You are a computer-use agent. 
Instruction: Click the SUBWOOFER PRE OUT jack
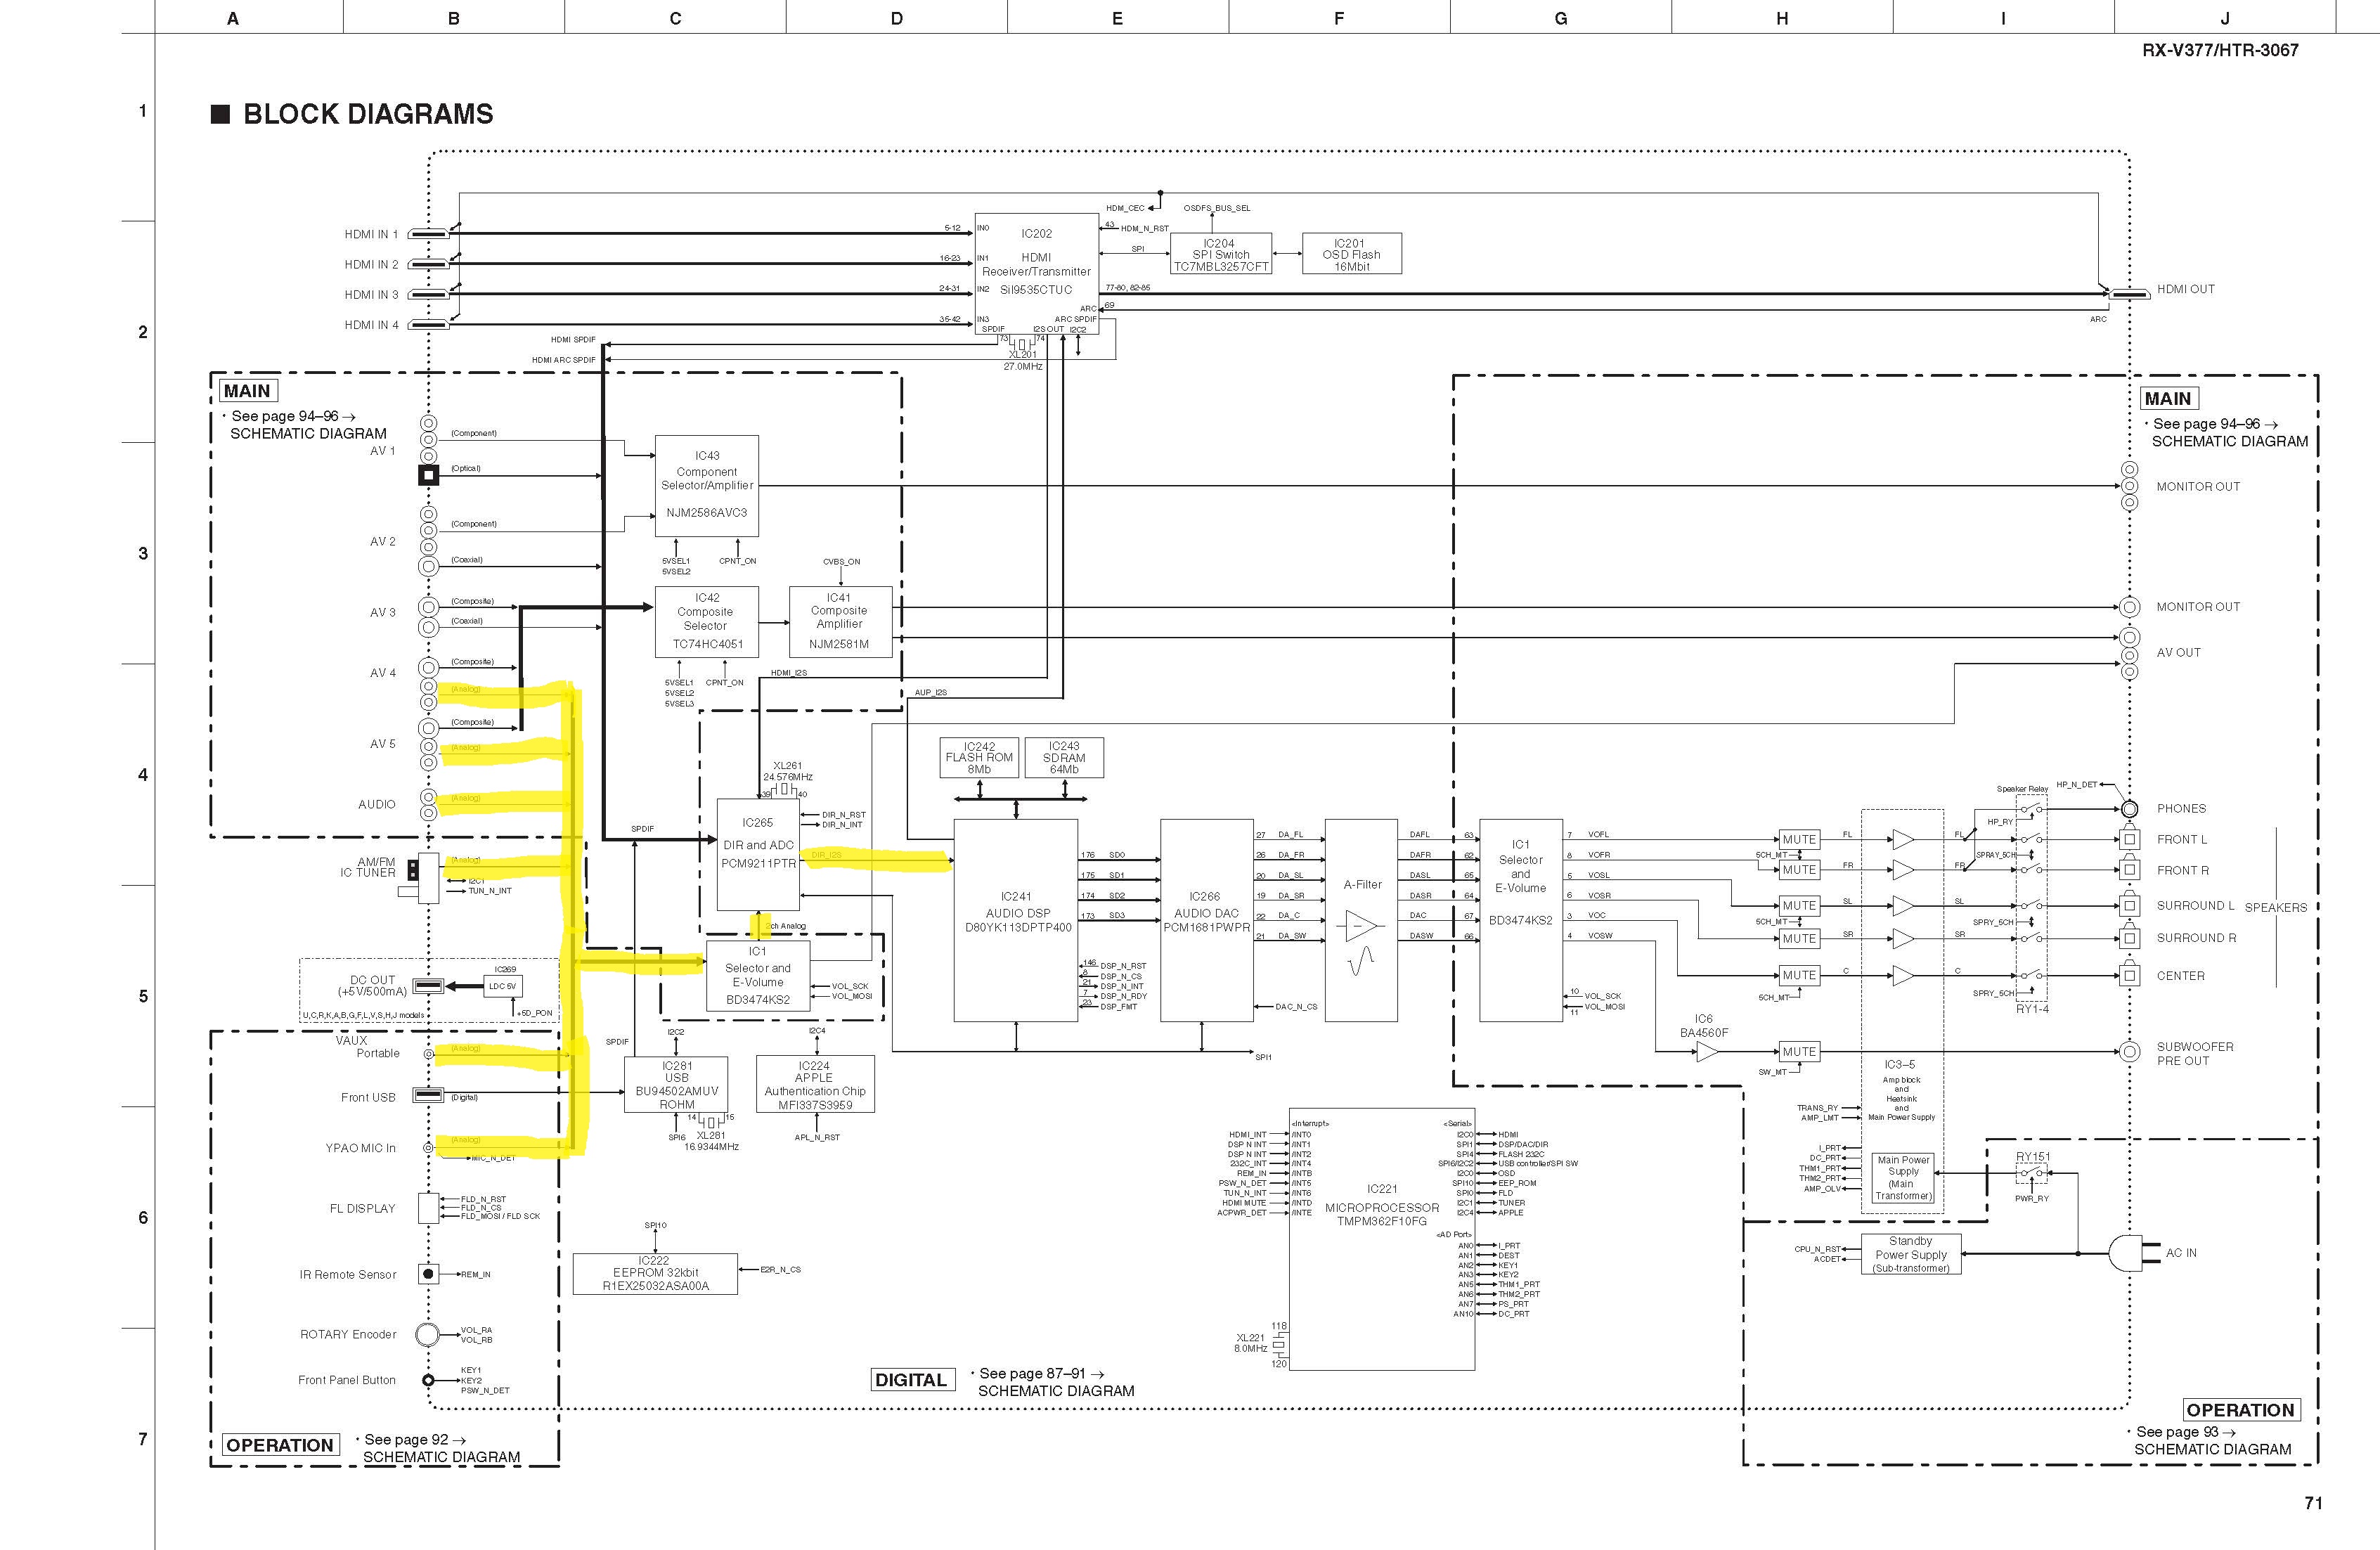point(2130,1052)
